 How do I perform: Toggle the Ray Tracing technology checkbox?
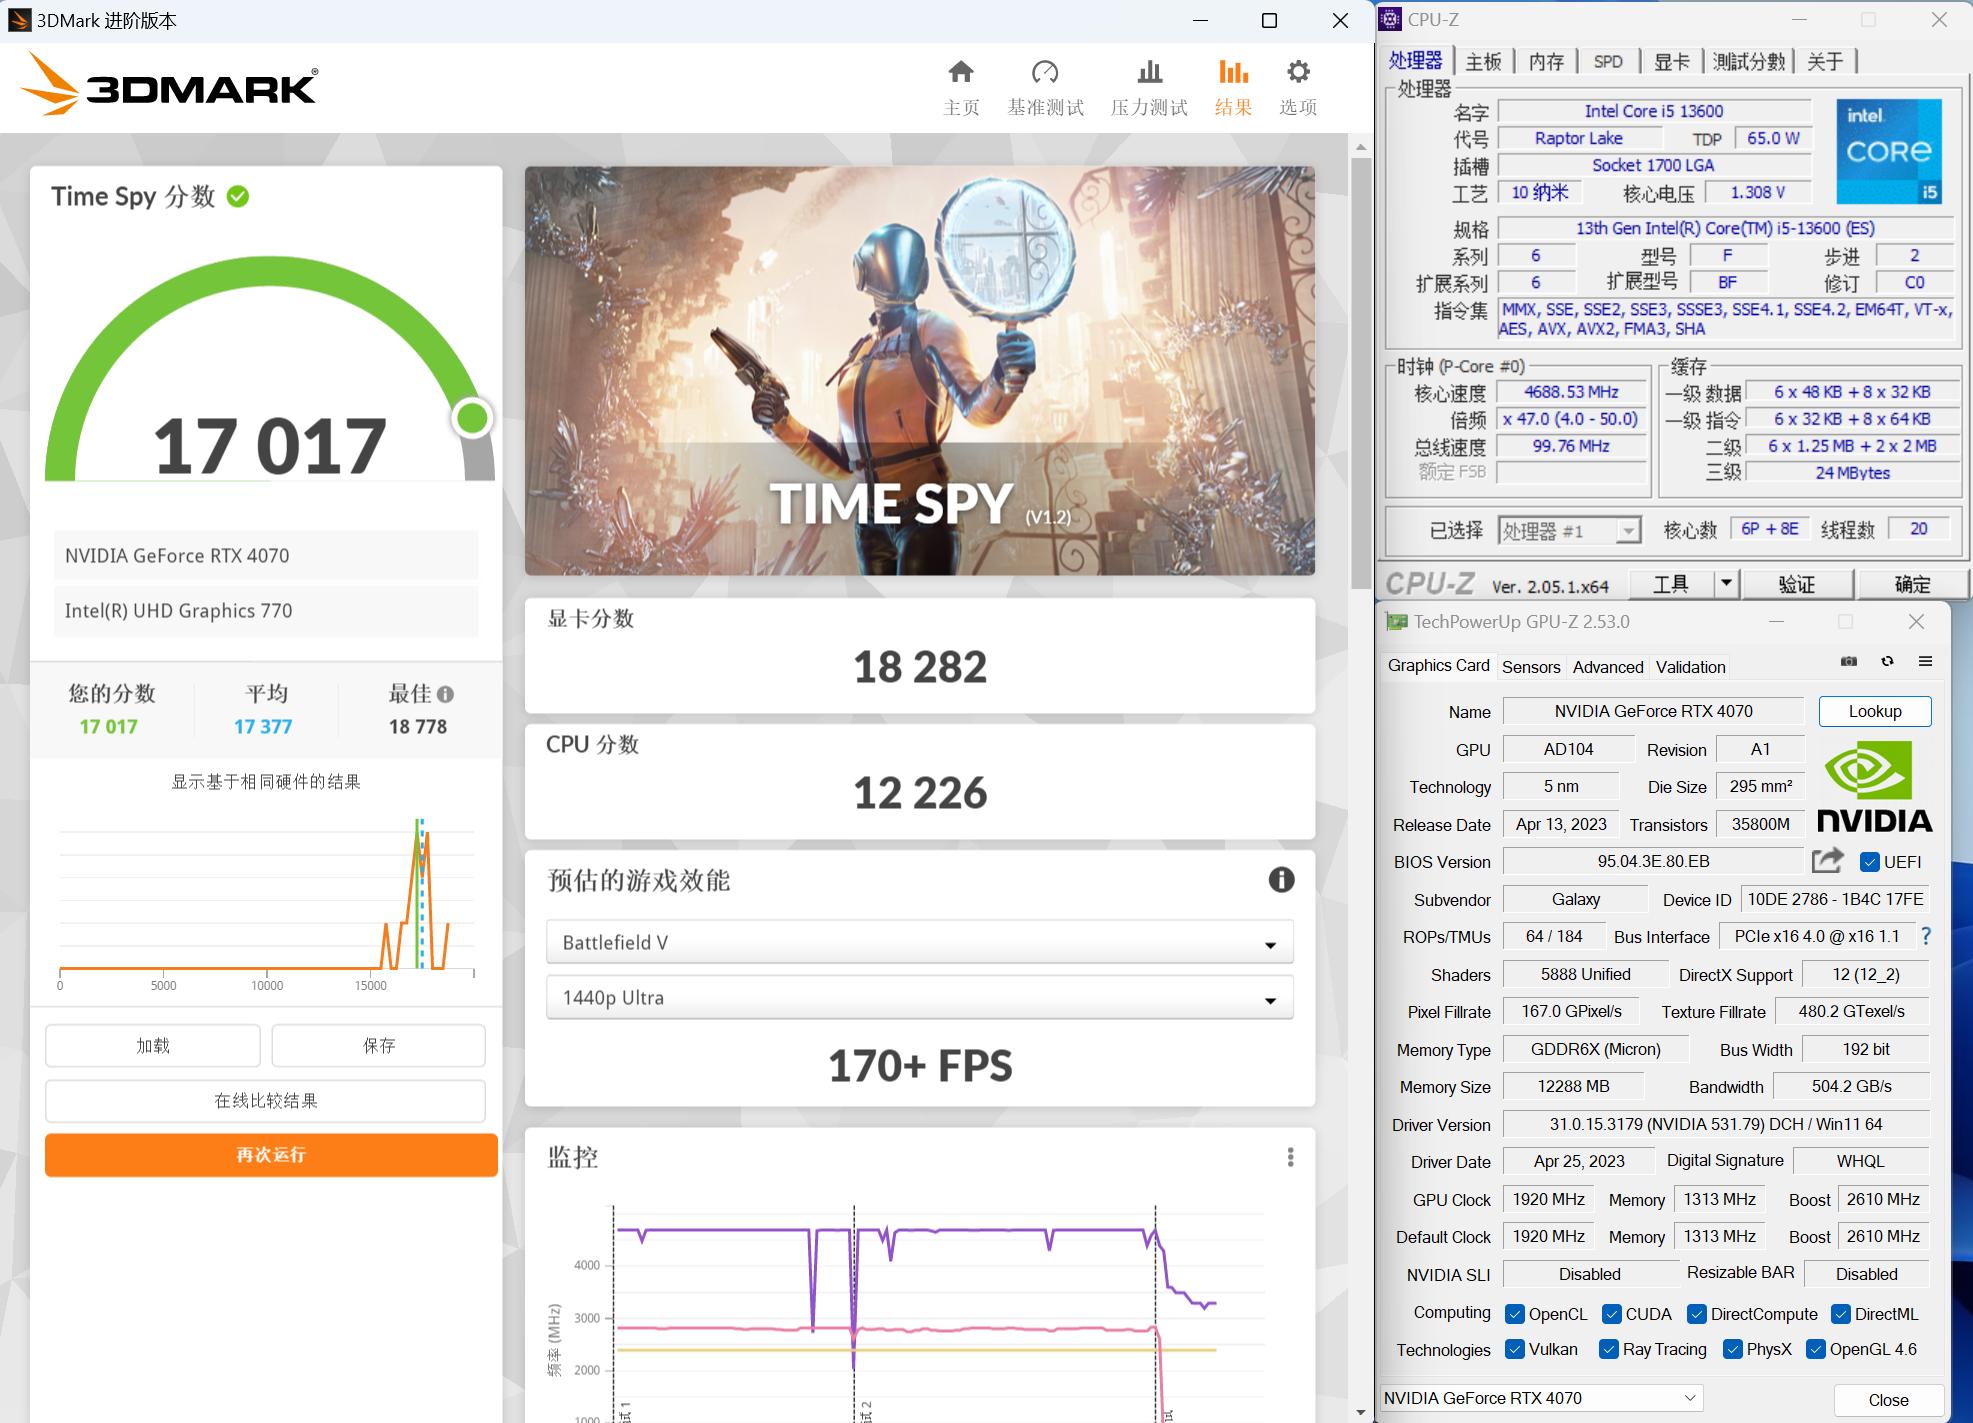(1609, 1349)
